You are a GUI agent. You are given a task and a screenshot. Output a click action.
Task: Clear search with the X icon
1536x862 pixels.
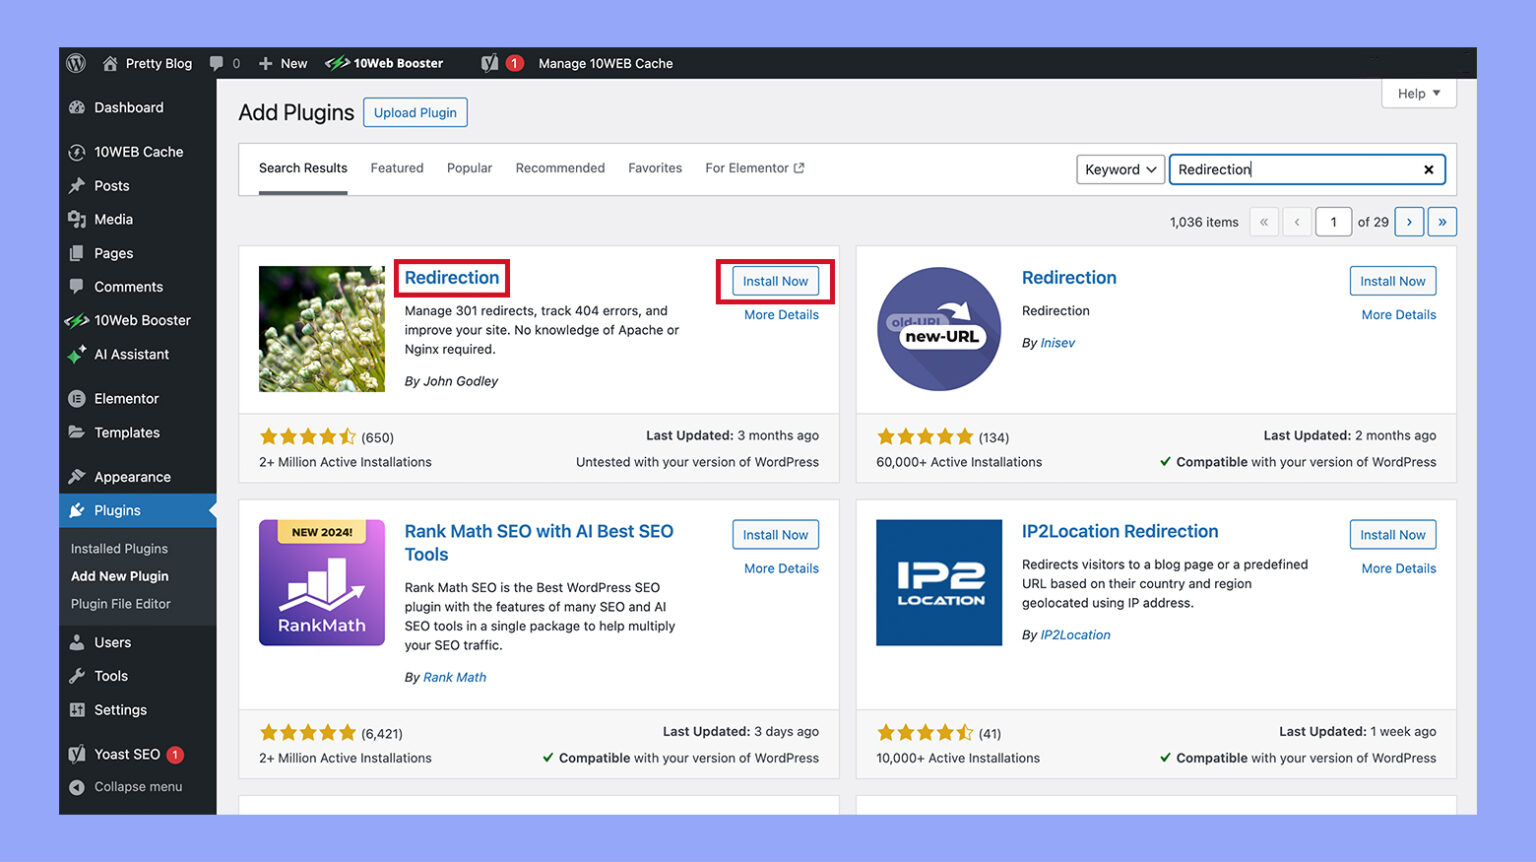[1428, 169]
